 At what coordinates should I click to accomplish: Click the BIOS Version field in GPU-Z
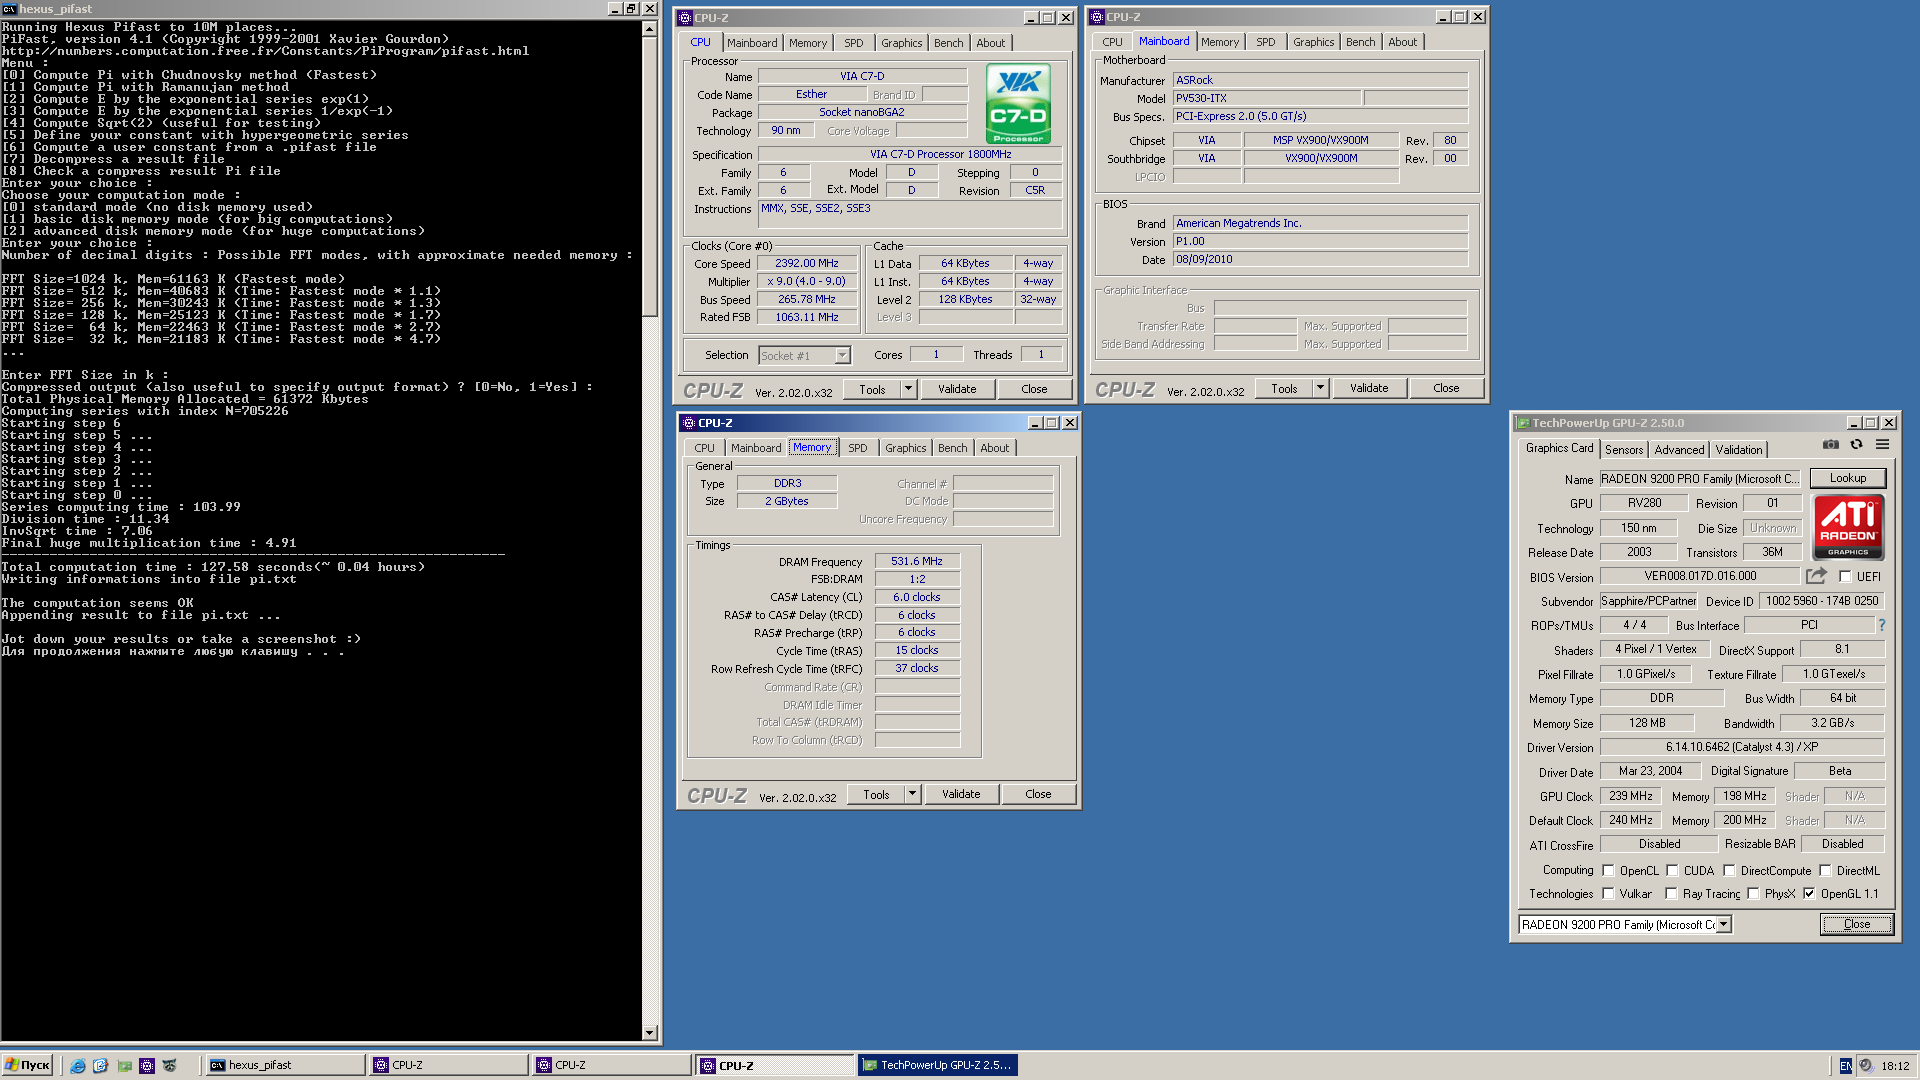pos(1699,576)
